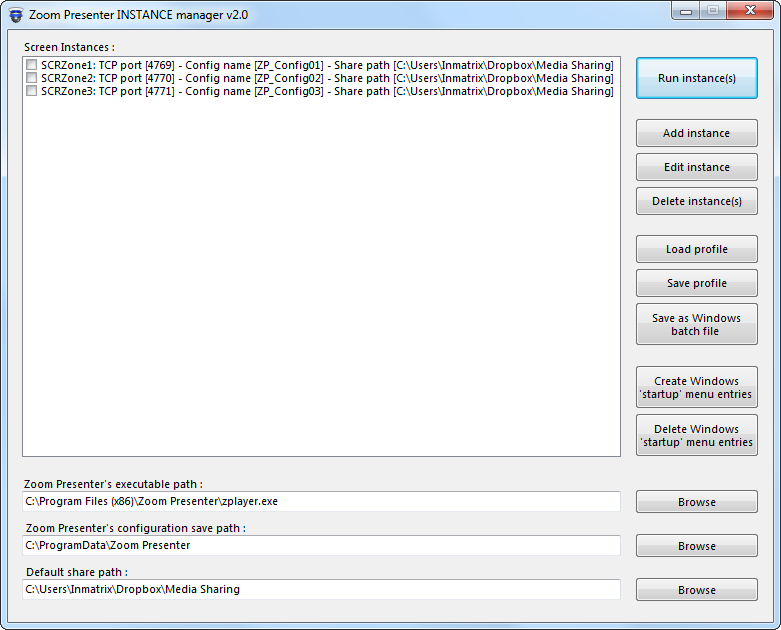The width and height of the screenshot is (781, 630).
Task: Browse for Zoom Presenter's executable path
Action: [696, 502]
